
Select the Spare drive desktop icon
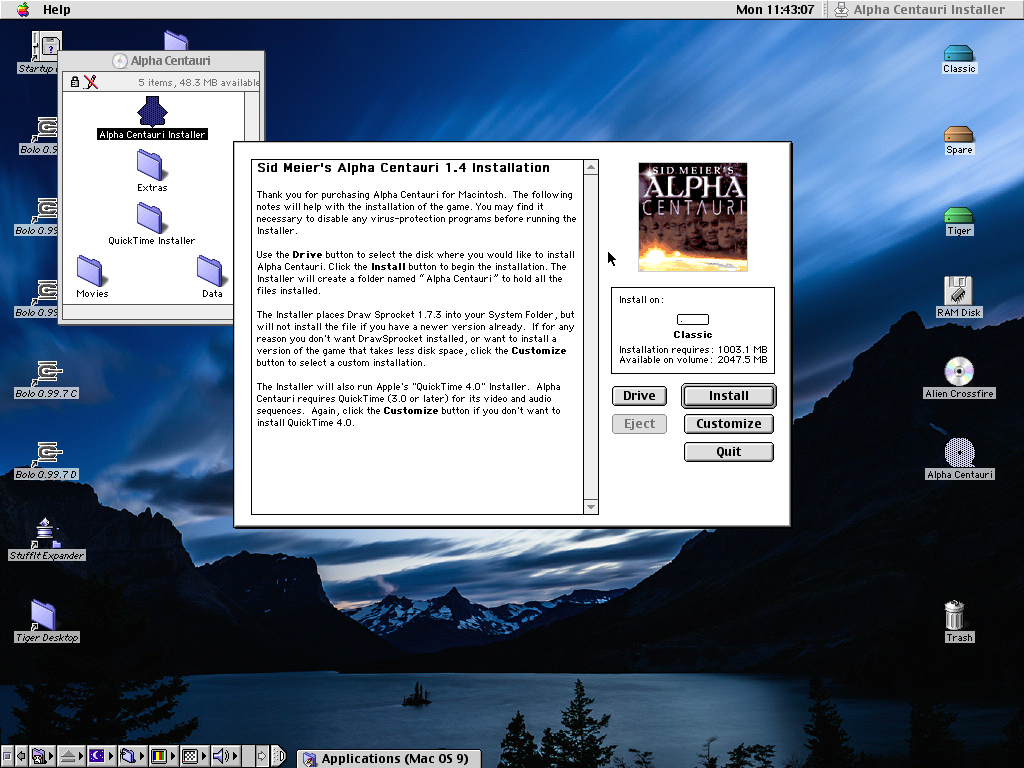[958, 134]
